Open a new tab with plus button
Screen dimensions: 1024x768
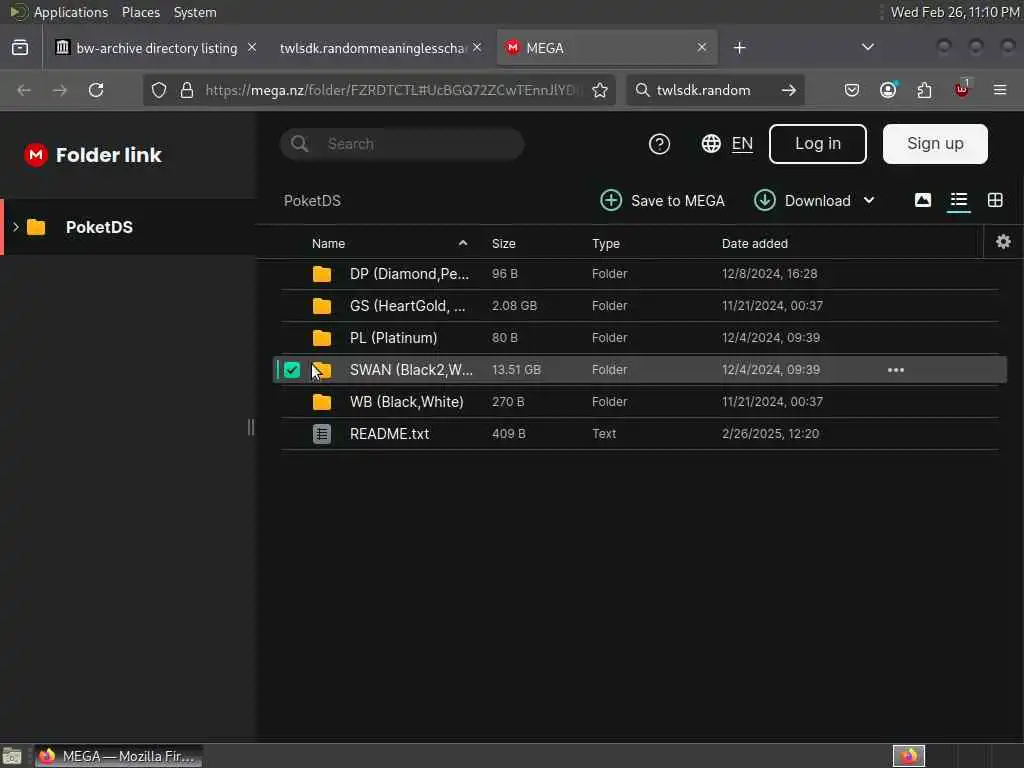click(739, 48)
